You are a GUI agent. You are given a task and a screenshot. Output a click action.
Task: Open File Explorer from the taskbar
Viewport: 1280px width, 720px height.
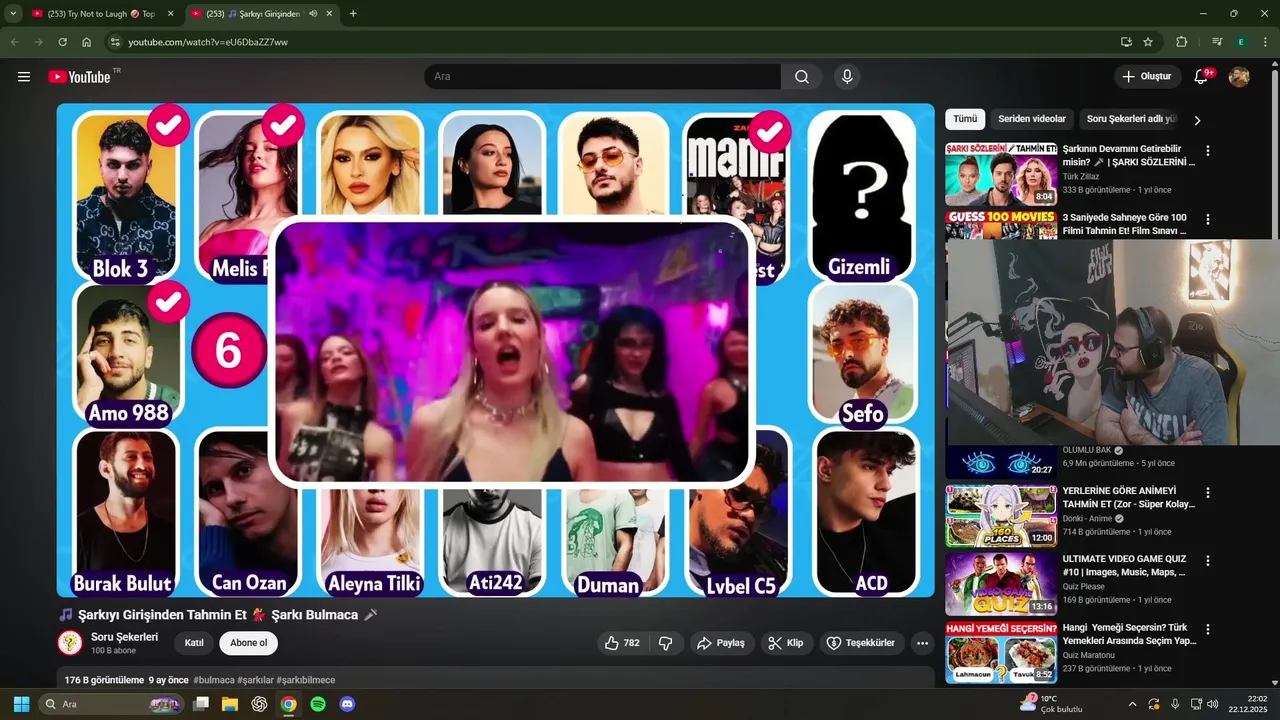[230, 704]
